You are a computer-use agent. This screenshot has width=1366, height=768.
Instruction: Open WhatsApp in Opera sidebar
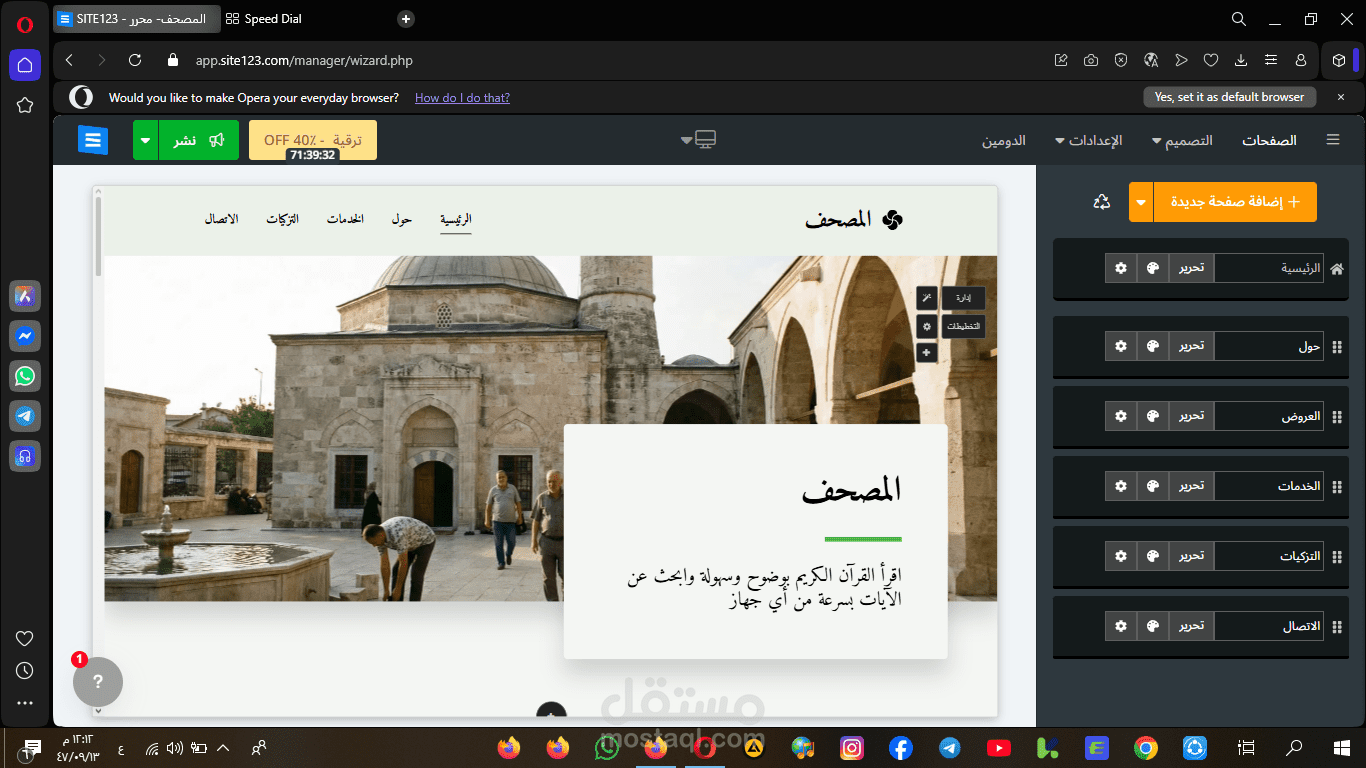click(x=25, y=376)
